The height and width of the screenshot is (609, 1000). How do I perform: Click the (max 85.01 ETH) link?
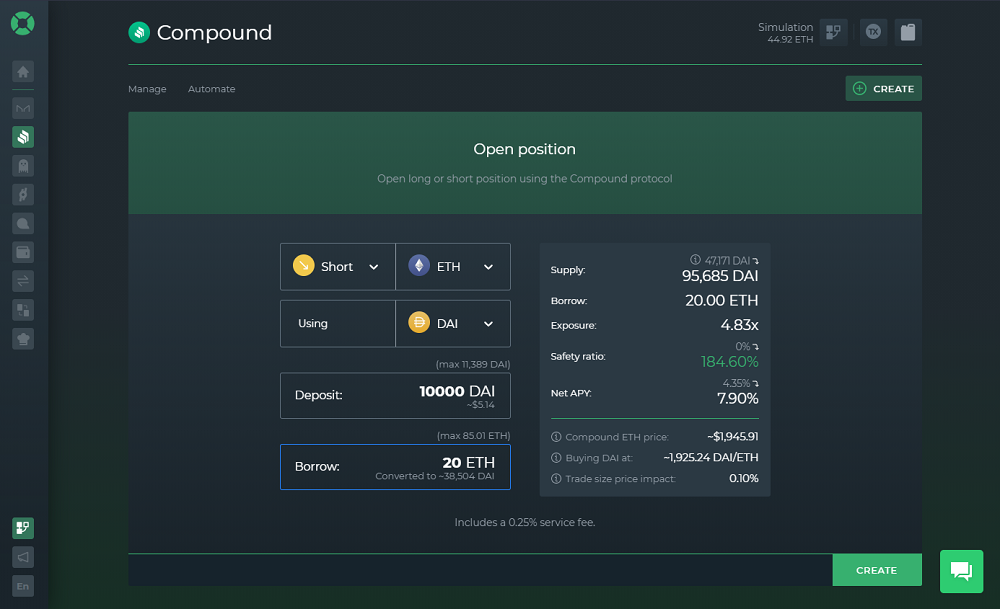pos(473,436)
